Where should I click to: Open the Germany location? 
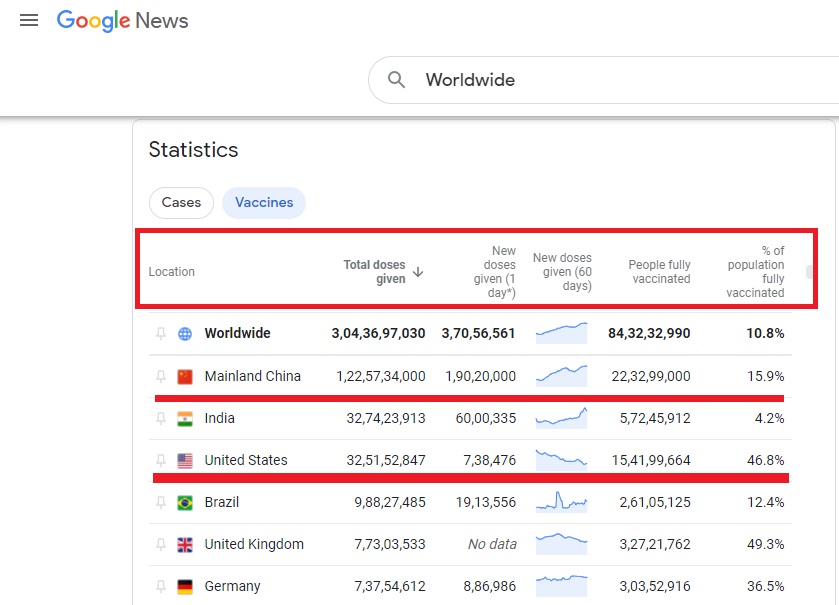click(232, 586)
